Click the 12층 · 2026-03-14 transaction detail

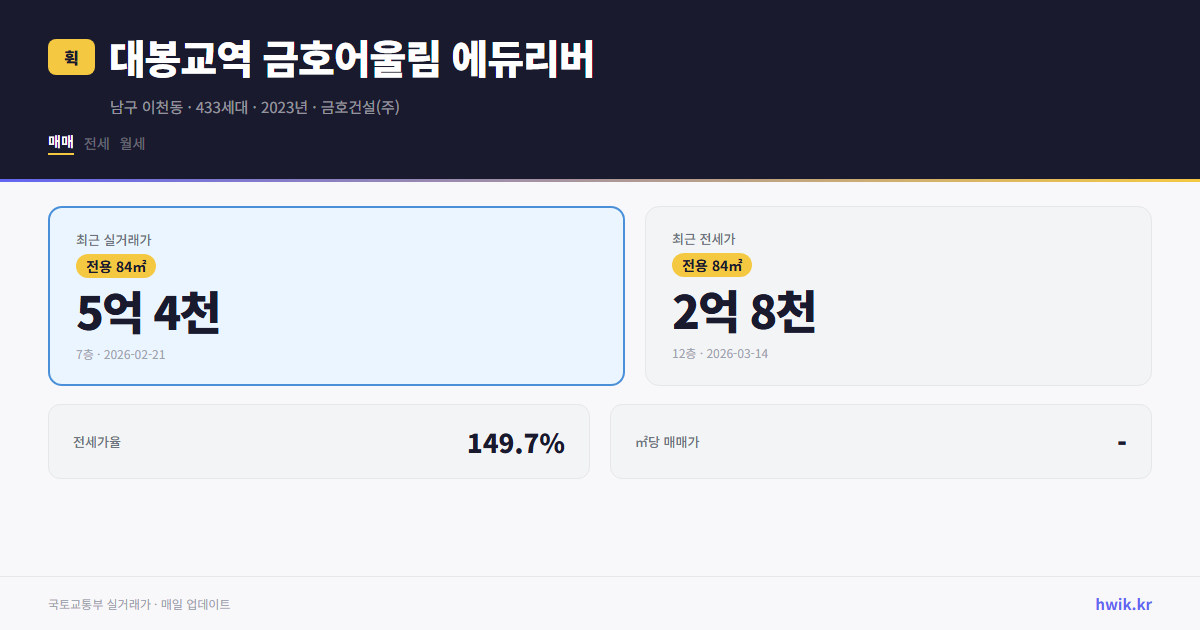click(723, 353)
